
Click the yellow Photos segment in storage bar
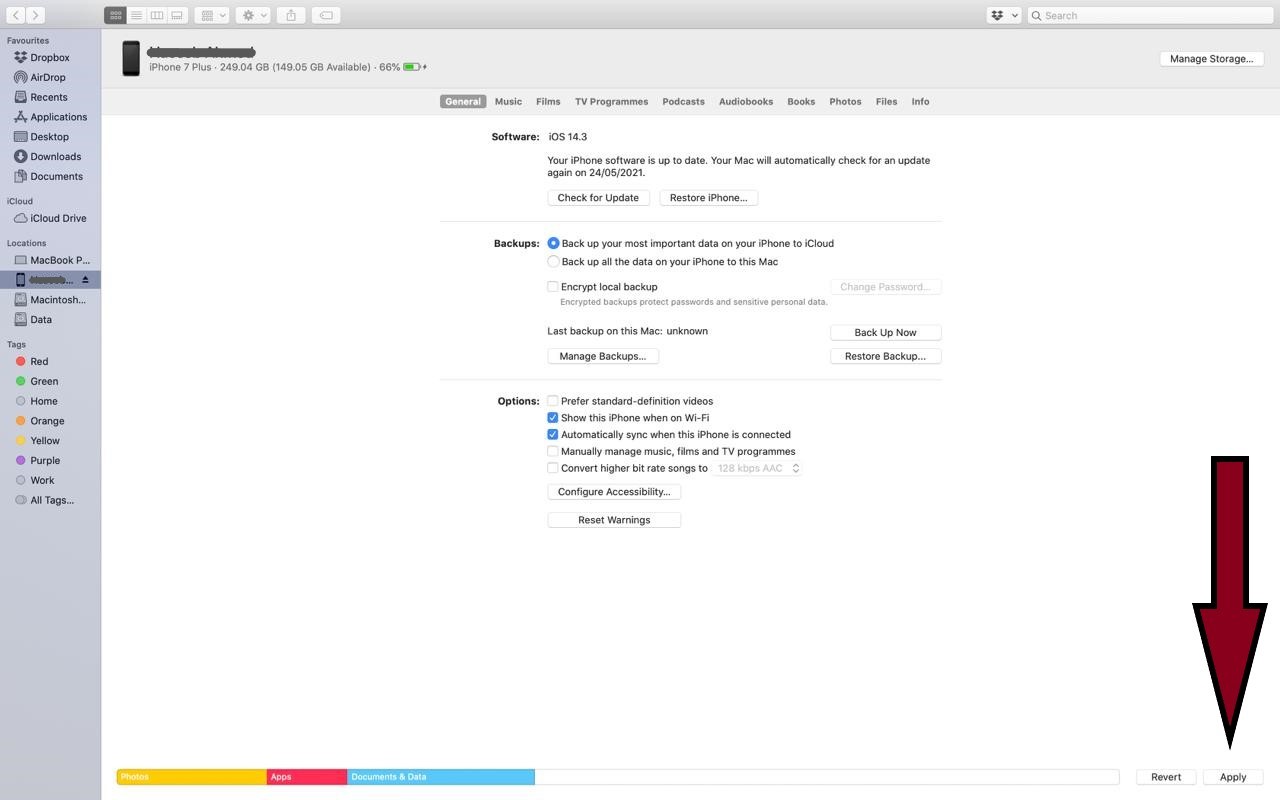[x=190, y=776]
